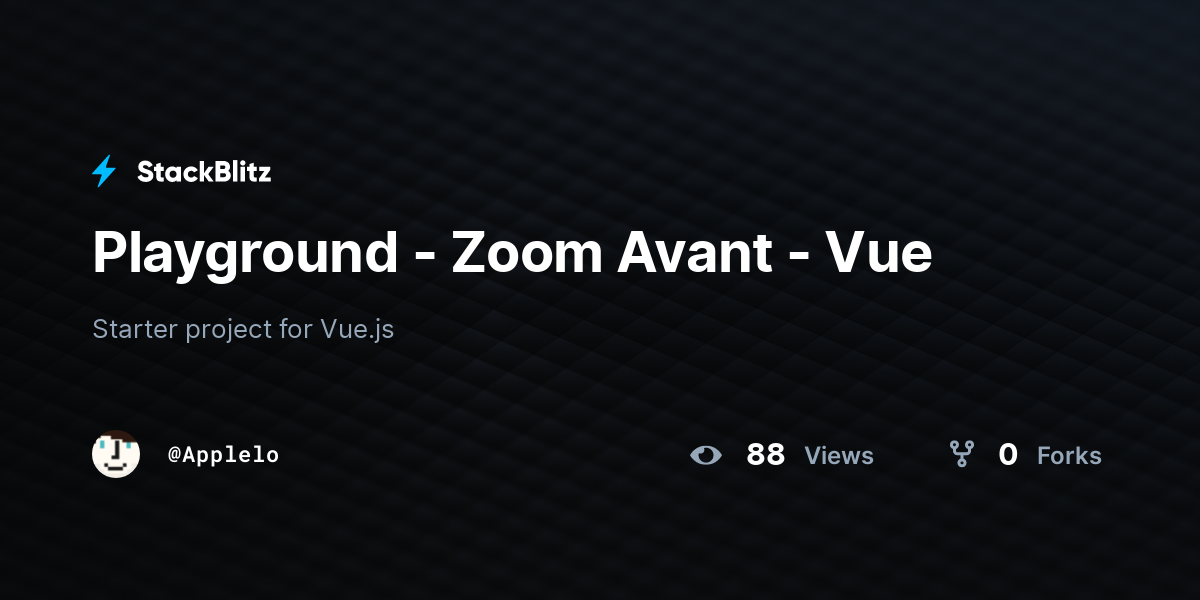The height and width of the screenshot is (600, 1200).
Task: Click the second hyphen in the title
Action: coord(799,258)
